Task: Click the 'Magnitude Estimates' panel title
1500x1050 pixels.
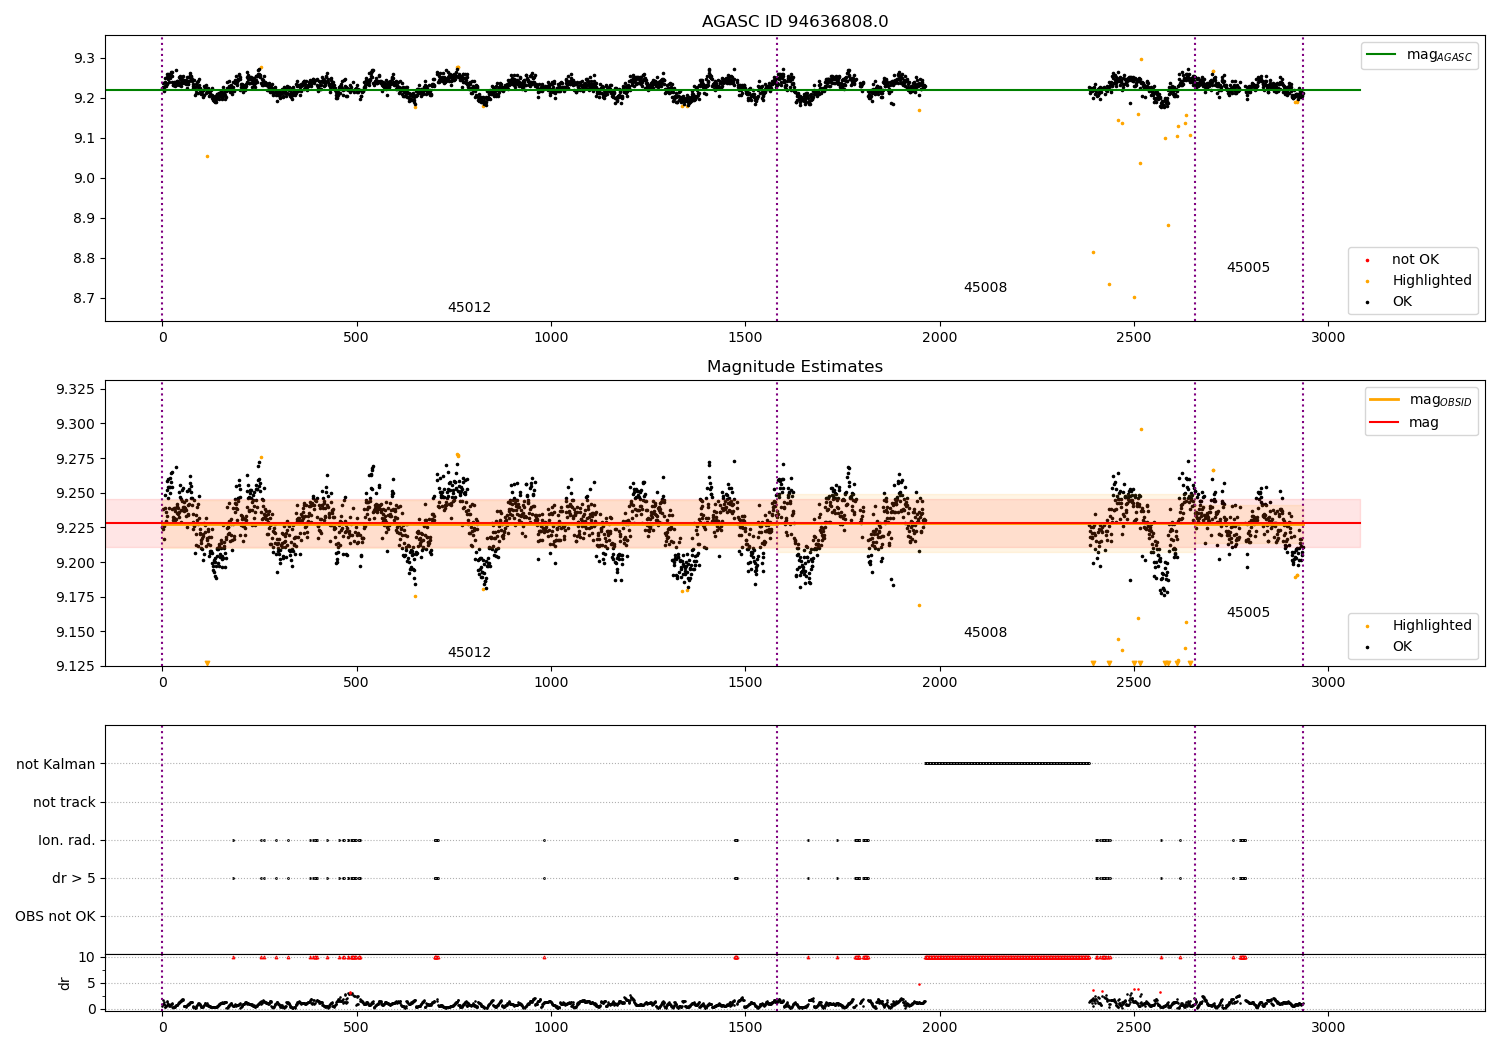Action: point(794,367)
